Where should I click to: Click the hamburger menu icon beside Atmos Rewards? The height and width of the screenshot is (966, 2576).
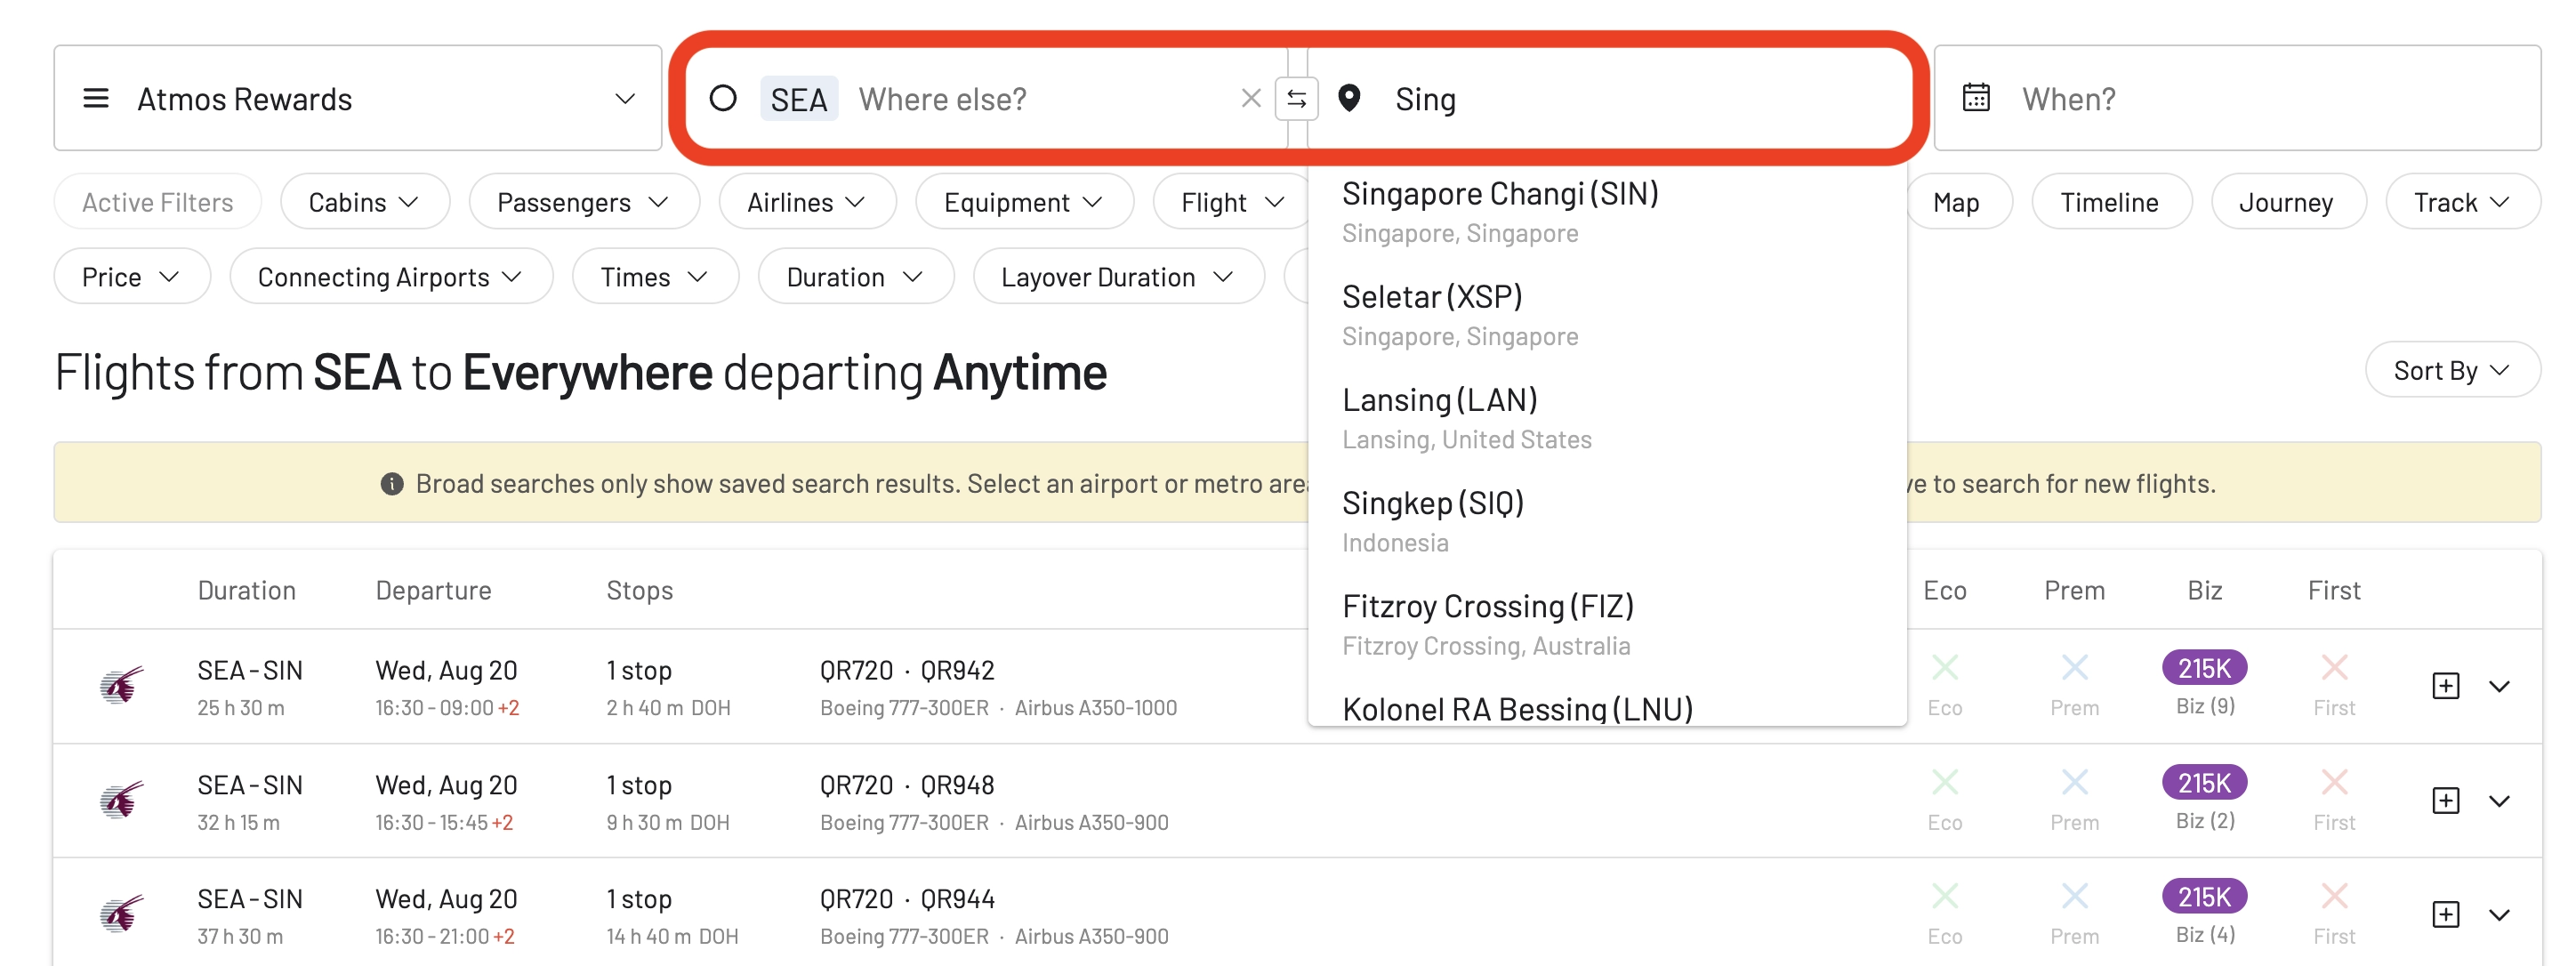click(x=96, y=98)
